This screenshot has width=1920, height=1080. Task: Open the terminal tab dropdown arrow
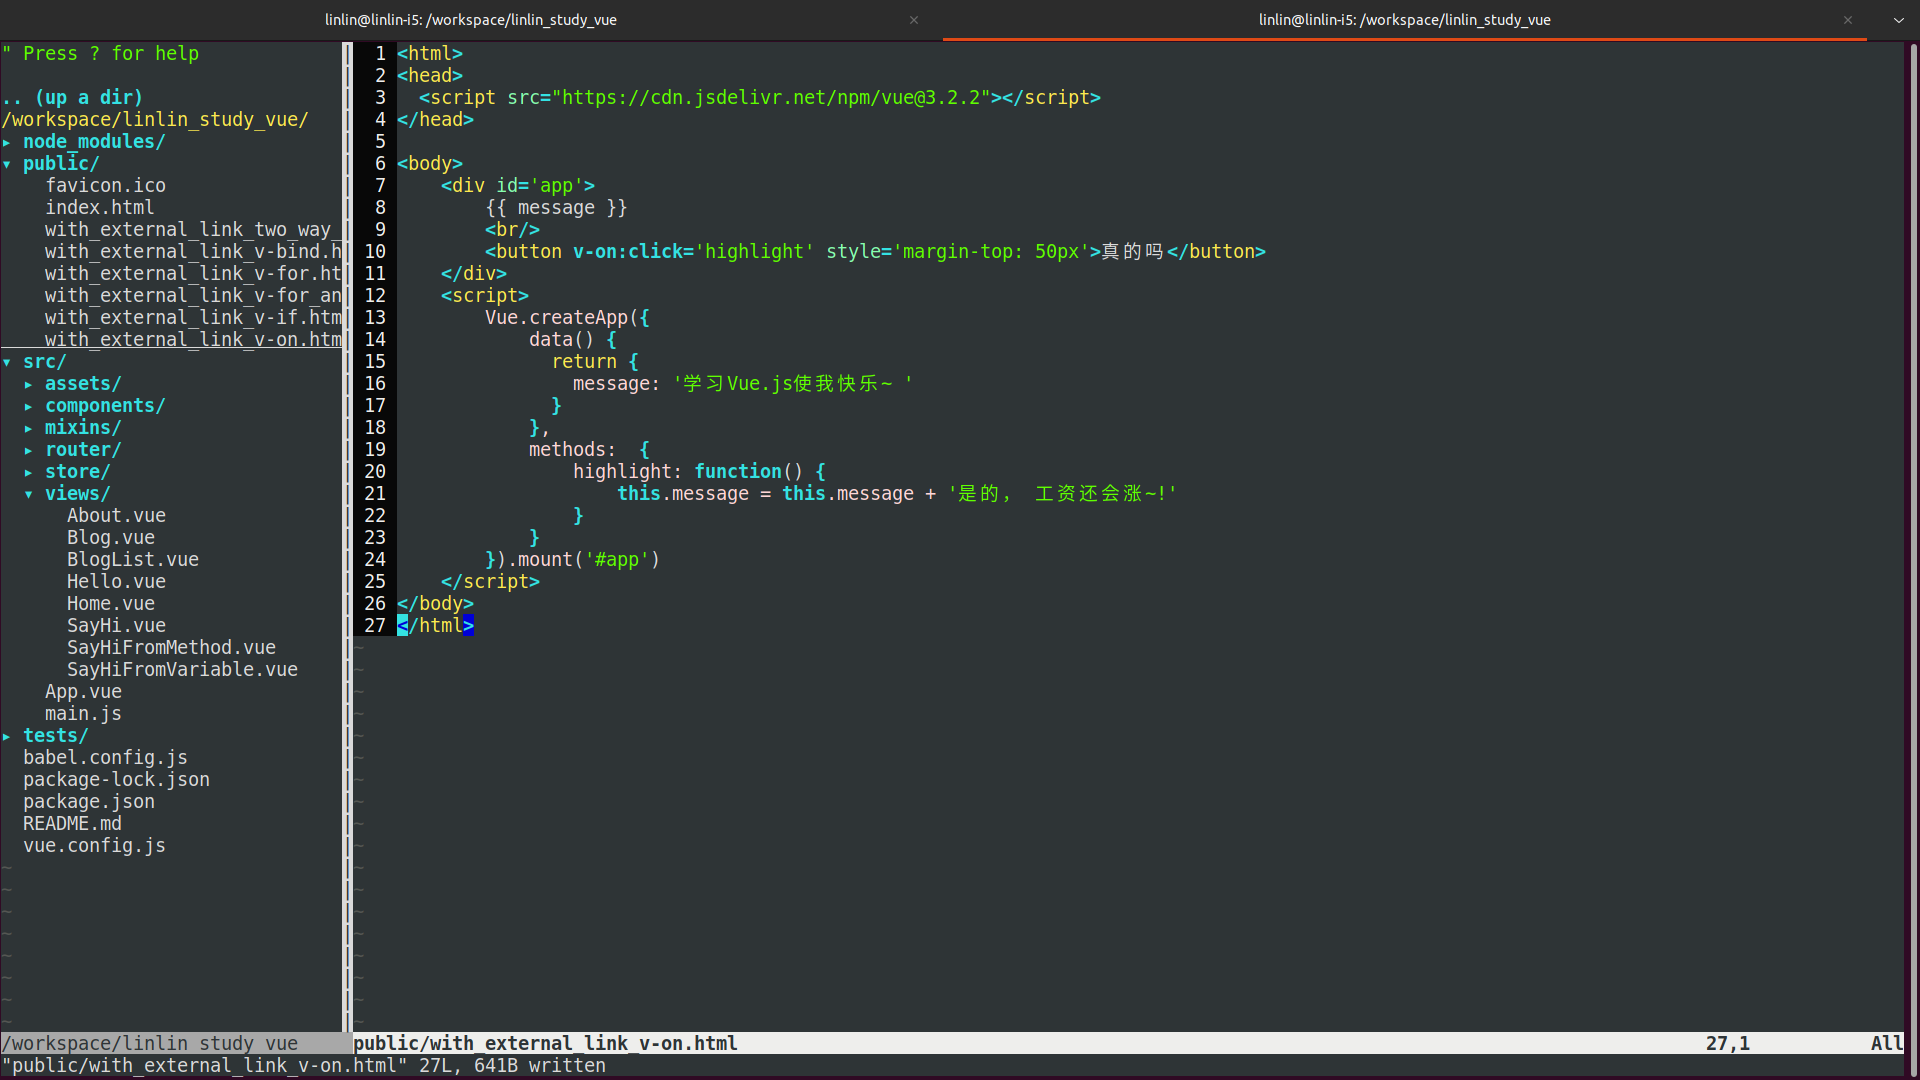pos(1898,20)
